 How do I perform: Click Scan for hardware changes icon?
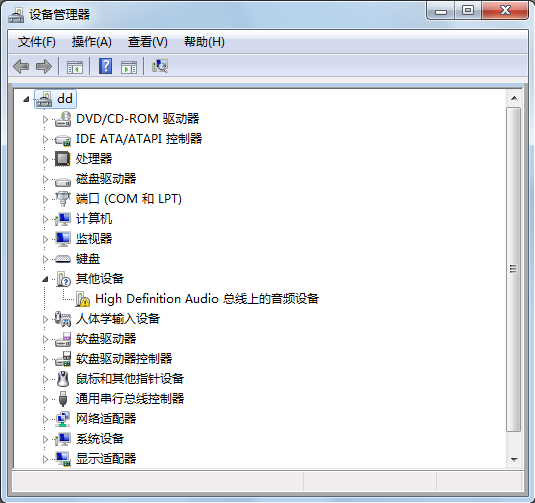pos(160,66)
